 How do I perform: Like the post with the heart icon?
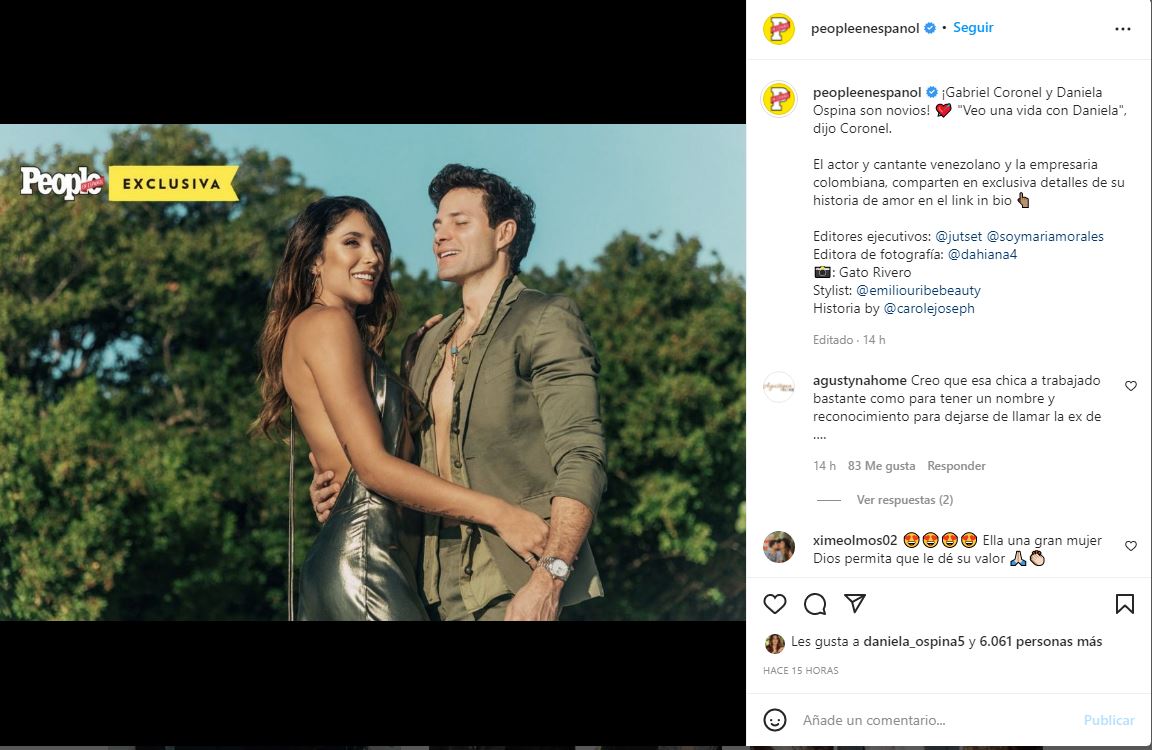click(775, 604)
